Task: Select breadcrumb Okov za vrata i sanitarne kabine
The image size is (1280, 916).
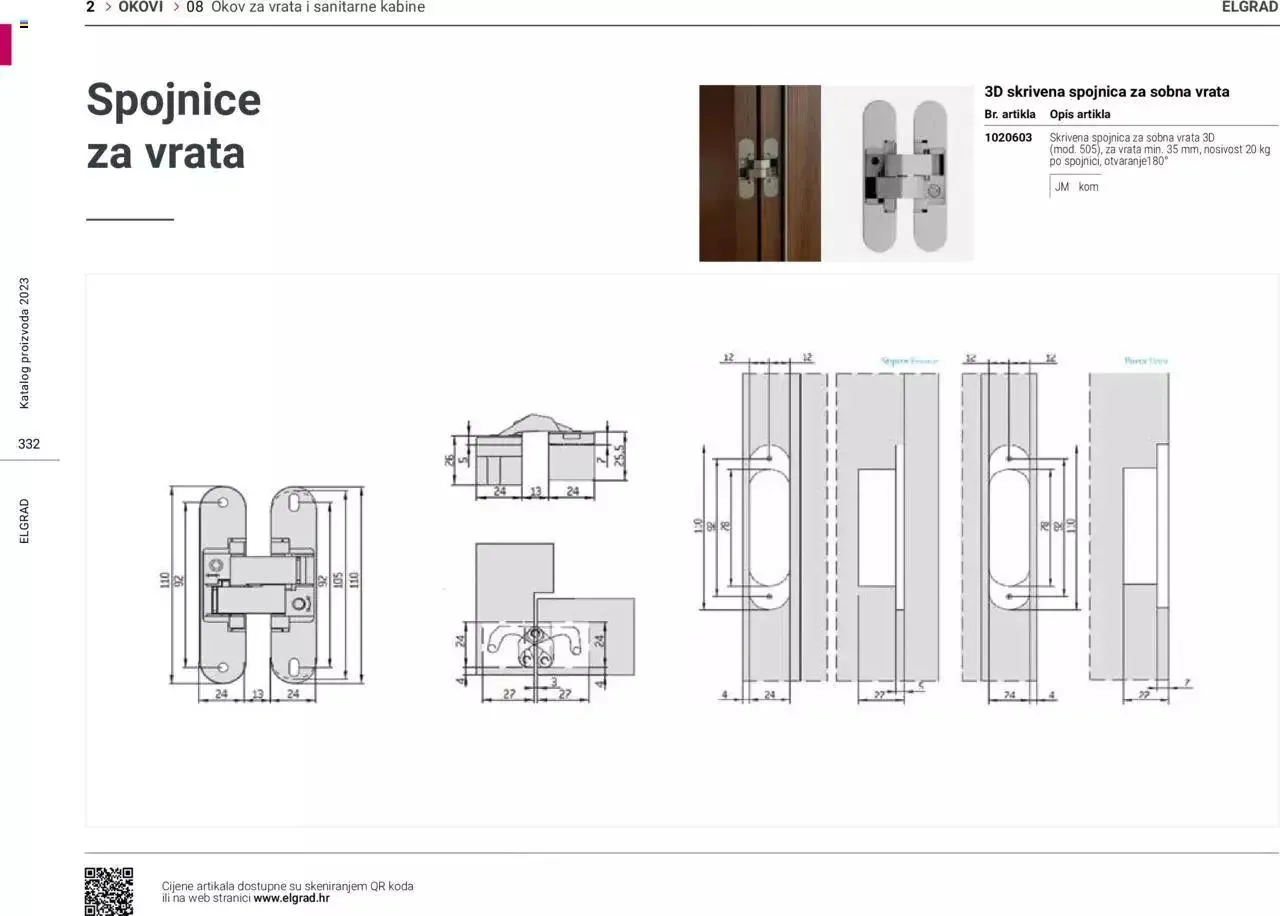Action: point(317,7)
